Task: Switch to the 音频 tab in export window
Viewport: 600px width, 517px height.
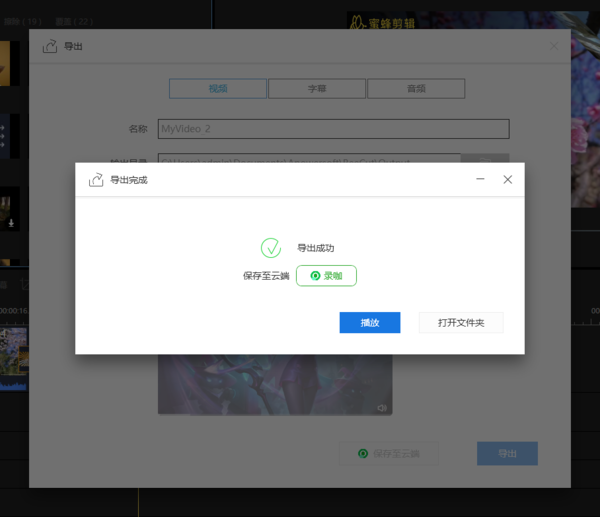Action: (x=416, y=89)
